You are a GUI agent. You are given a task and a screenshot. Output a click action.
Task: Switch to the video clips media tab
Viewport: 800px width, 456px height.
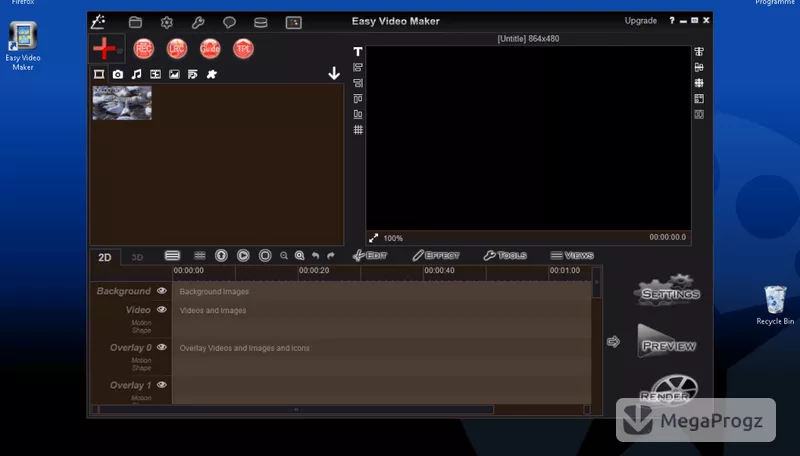(99, 74)
